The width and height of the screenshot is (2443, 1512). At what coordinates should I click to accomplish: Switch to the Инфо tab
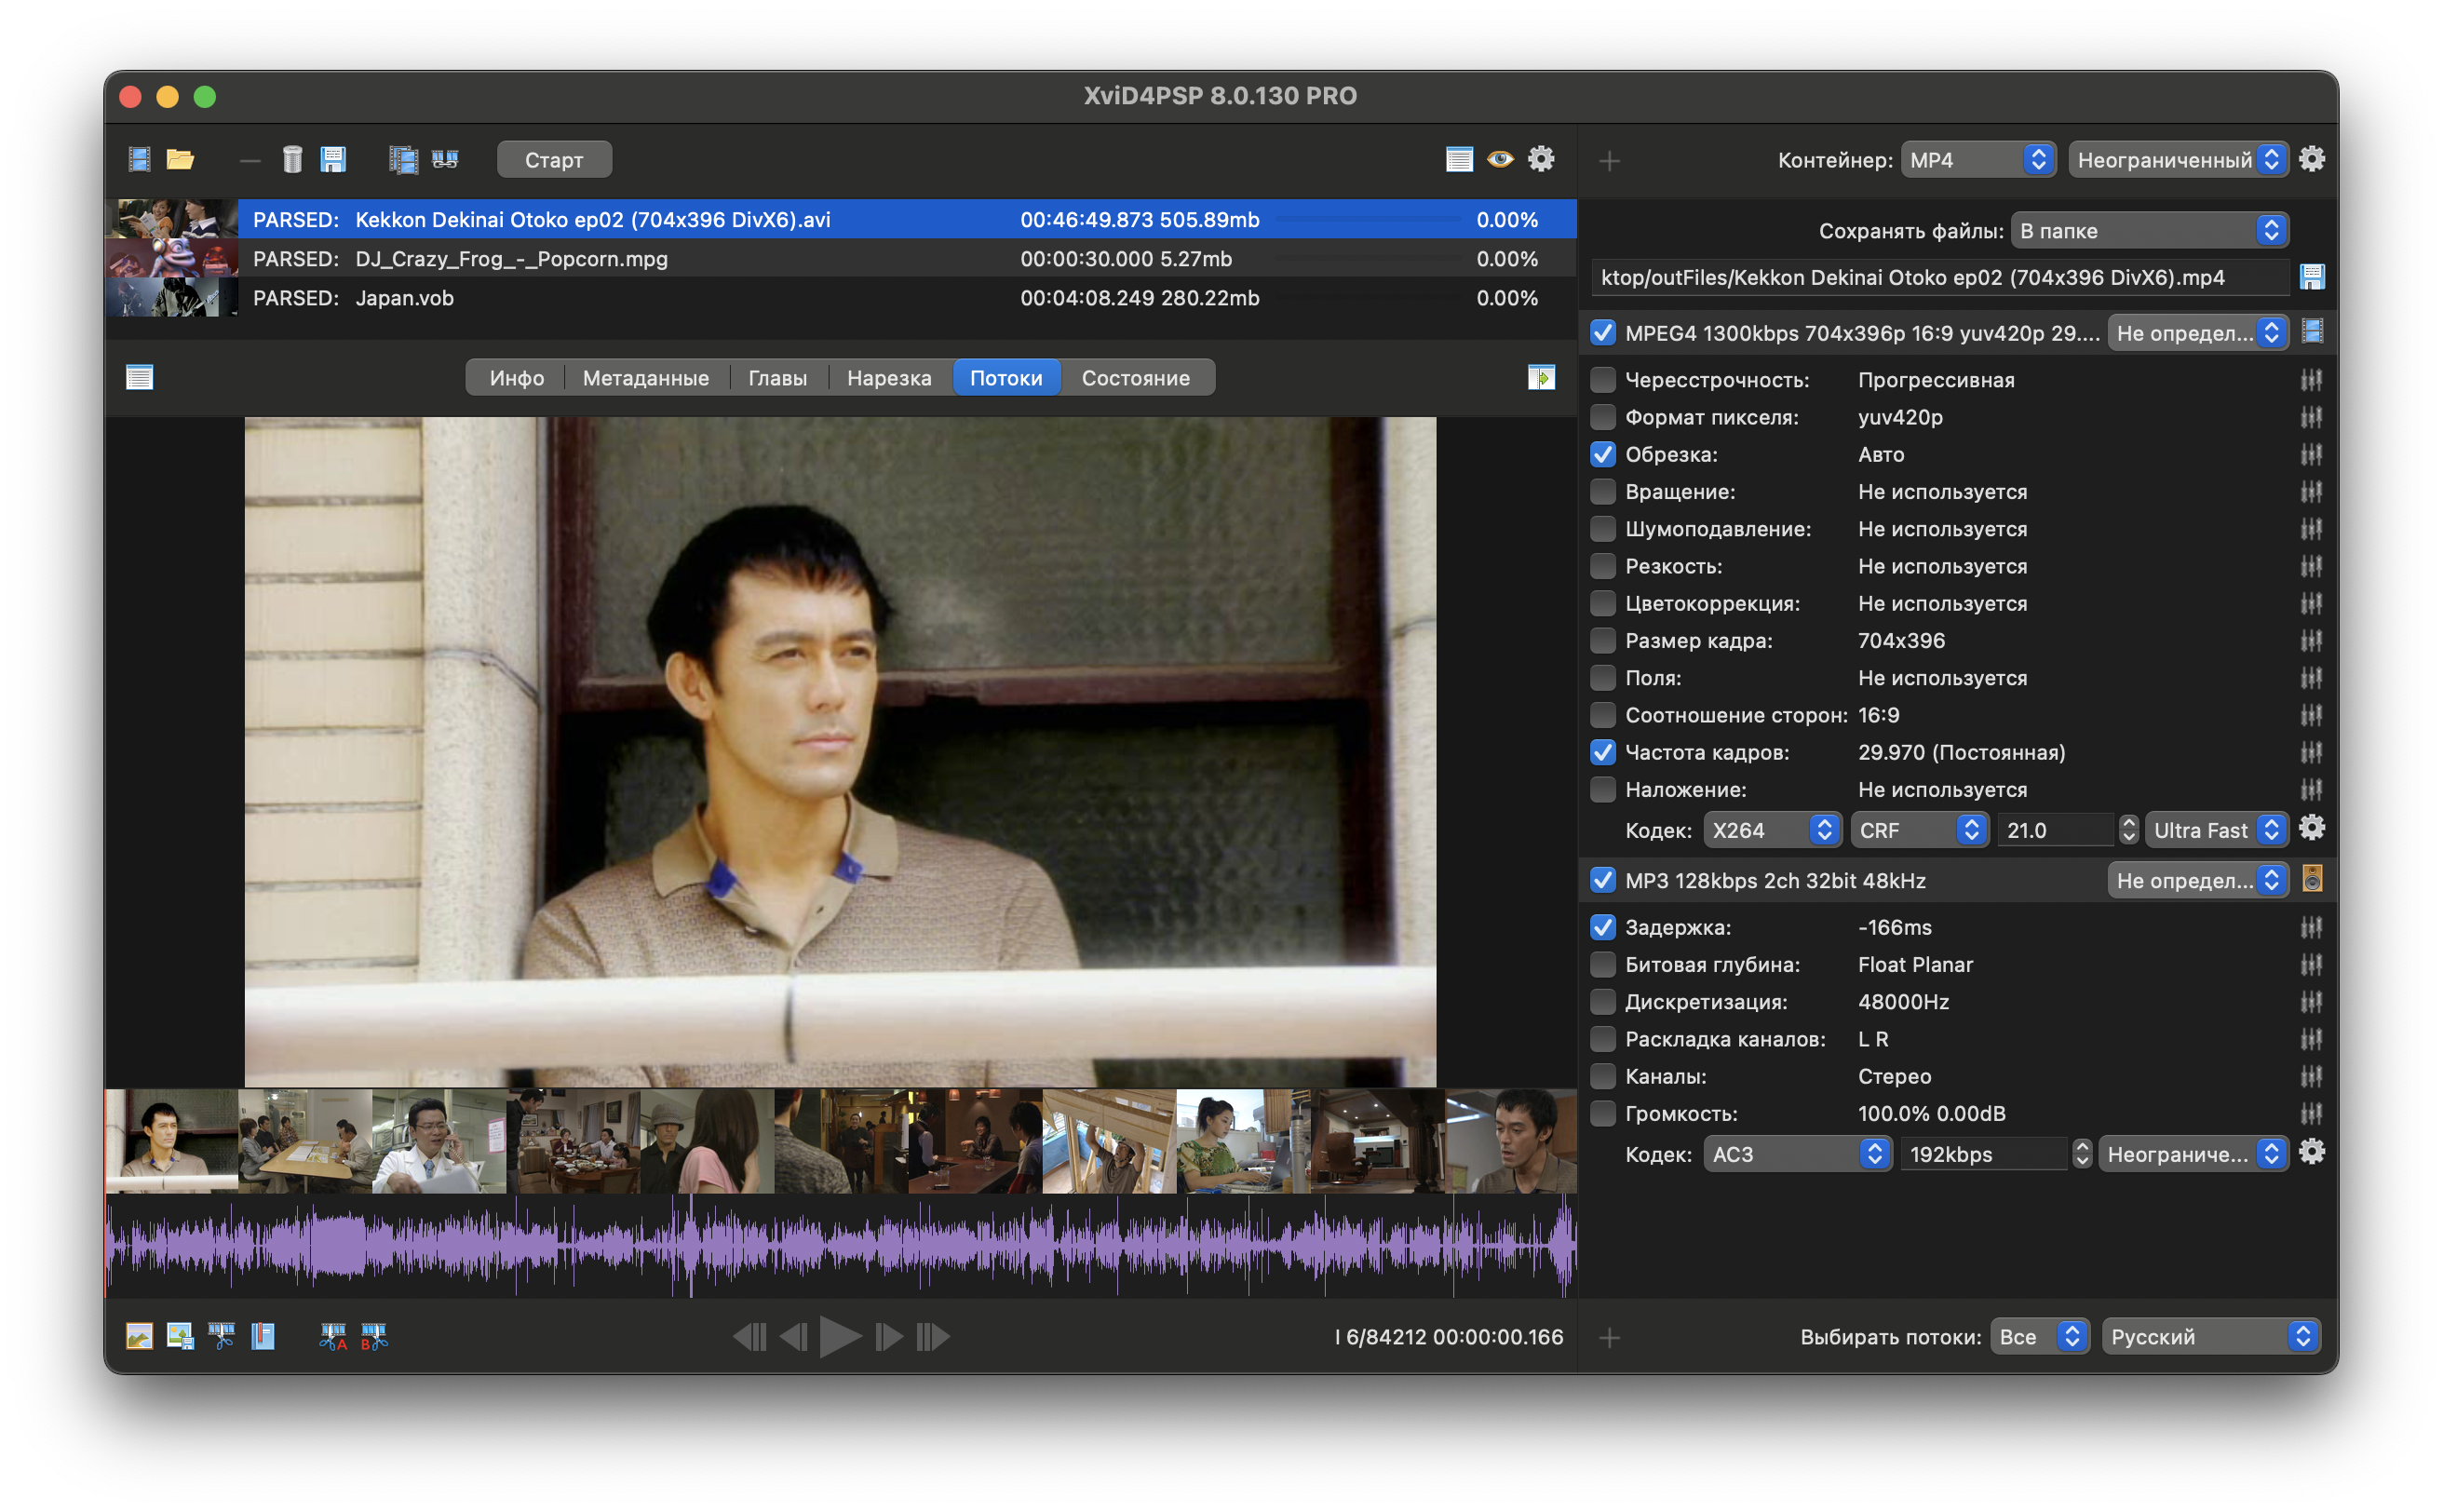point(517,378)
